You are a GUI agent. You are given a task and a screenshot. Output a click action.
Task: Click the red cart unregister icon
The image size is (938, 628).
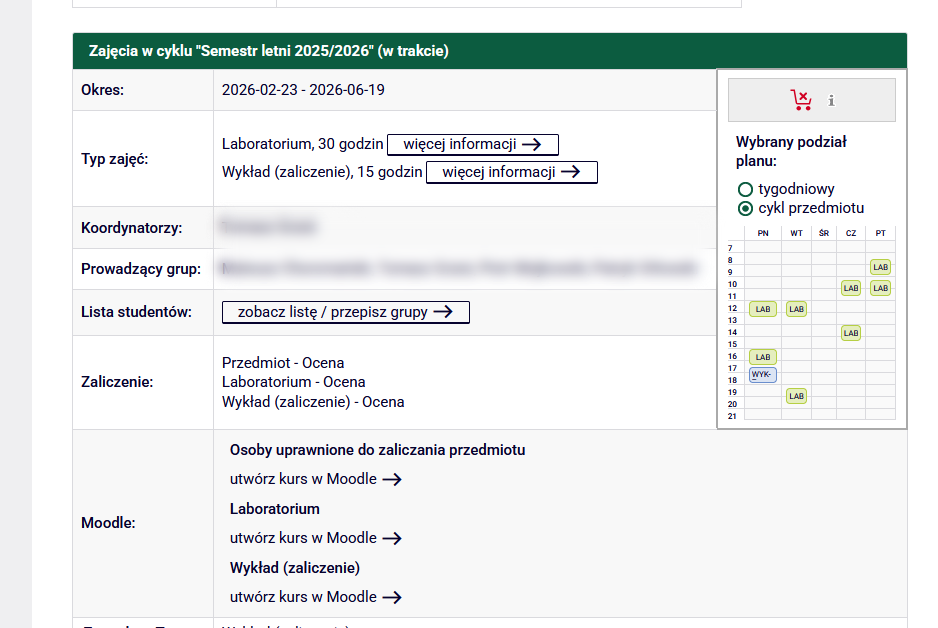(x=801, y=100)
